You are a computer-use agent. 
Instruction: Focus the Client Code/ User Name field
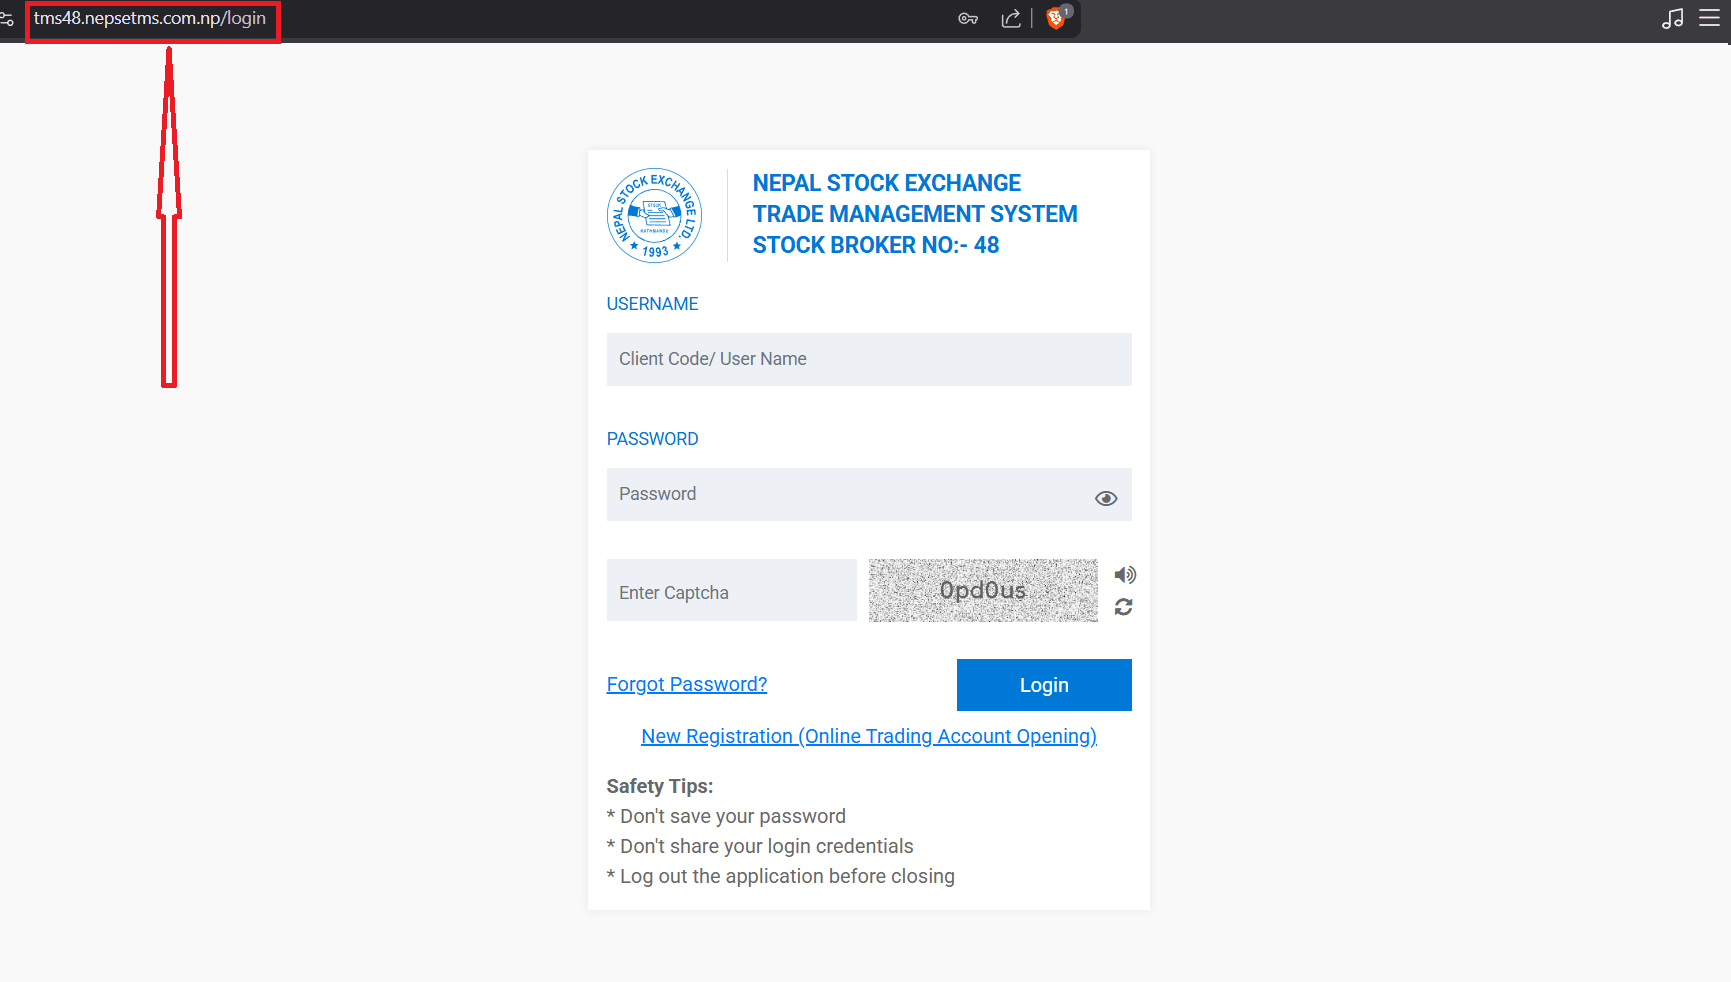(x=869, y=359)
